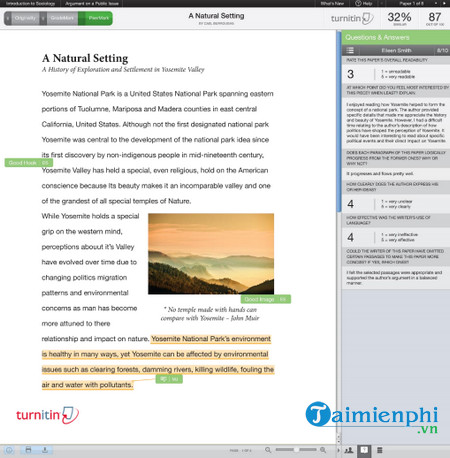Viewport: 450px width, 458px height.
Task: Collapse the side panel with divider arrow
Action: [339, 450]
